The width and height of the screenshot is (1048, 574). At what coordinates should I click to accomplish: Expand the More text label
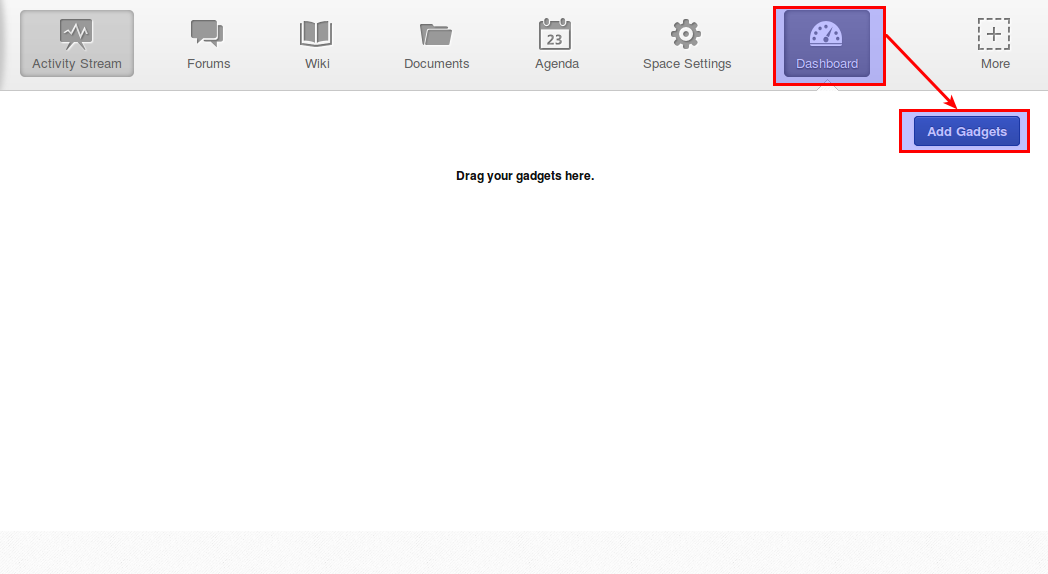[995, 63]
